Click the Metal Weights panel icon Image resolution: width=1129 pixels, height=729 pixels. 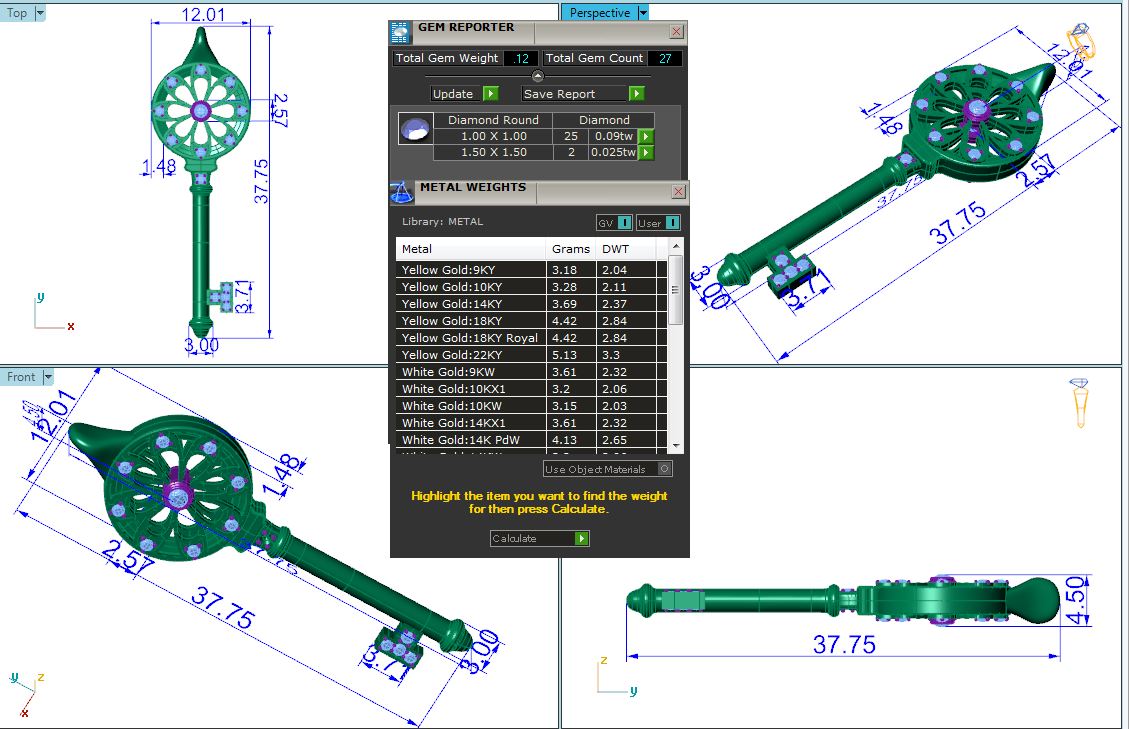(401, 192)
